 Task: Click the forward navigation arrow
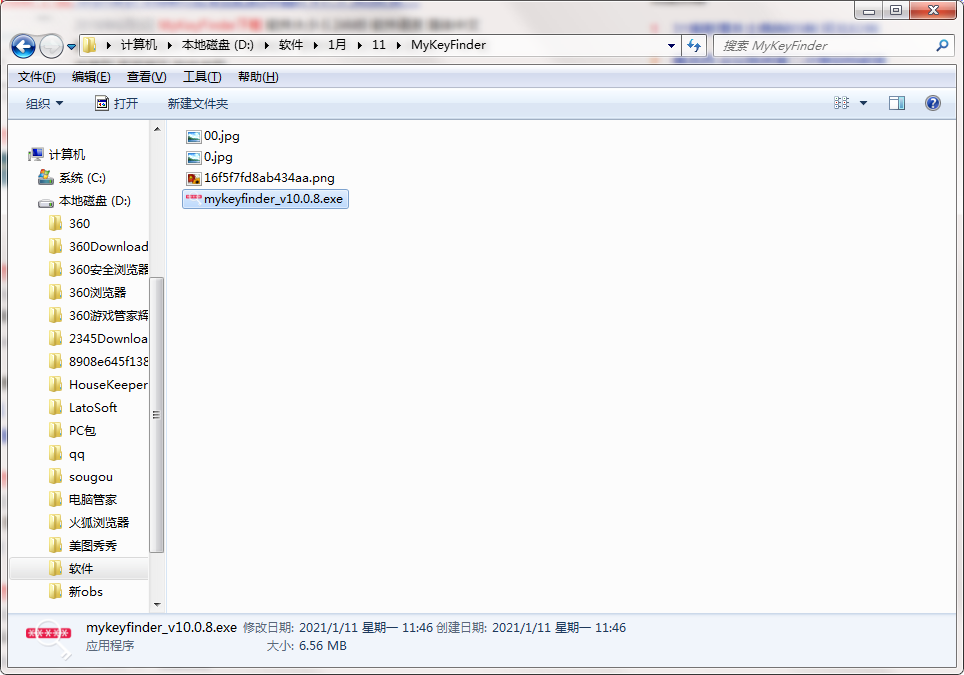click(50, 46)
